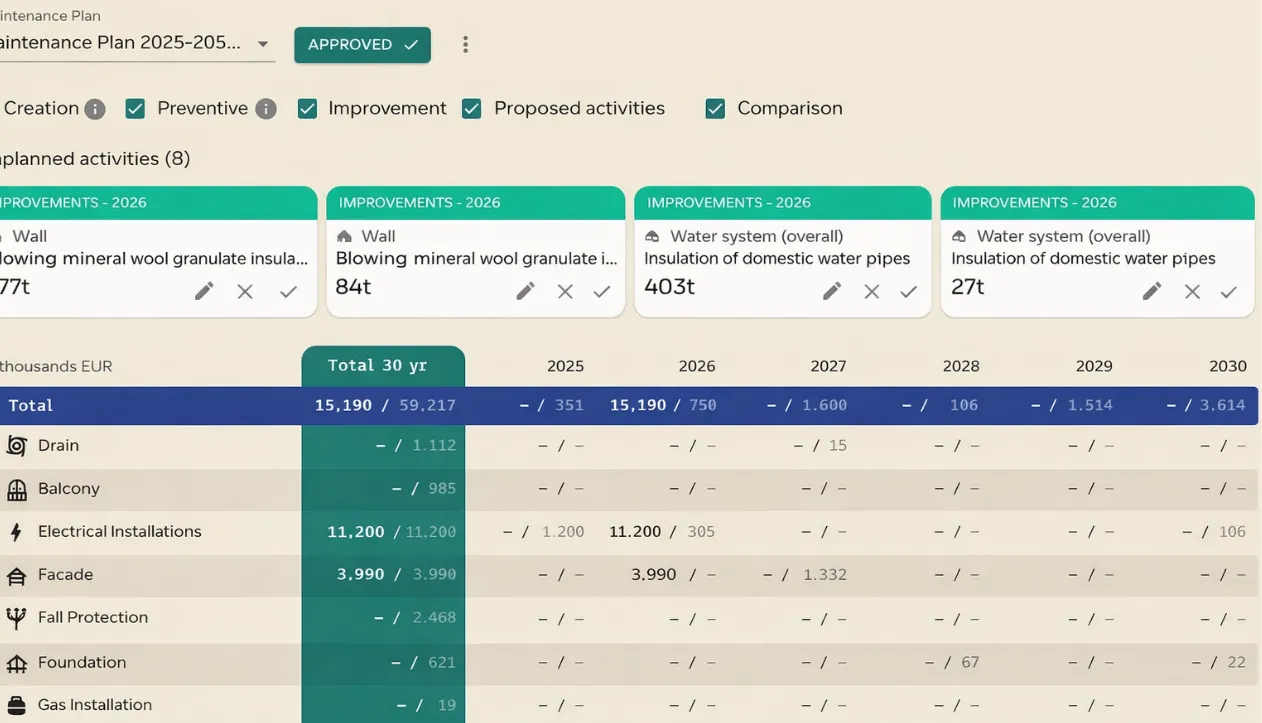Click the water system icon on 27t card
Viewport: 1262px width, 723px height.
pos(959,236)
